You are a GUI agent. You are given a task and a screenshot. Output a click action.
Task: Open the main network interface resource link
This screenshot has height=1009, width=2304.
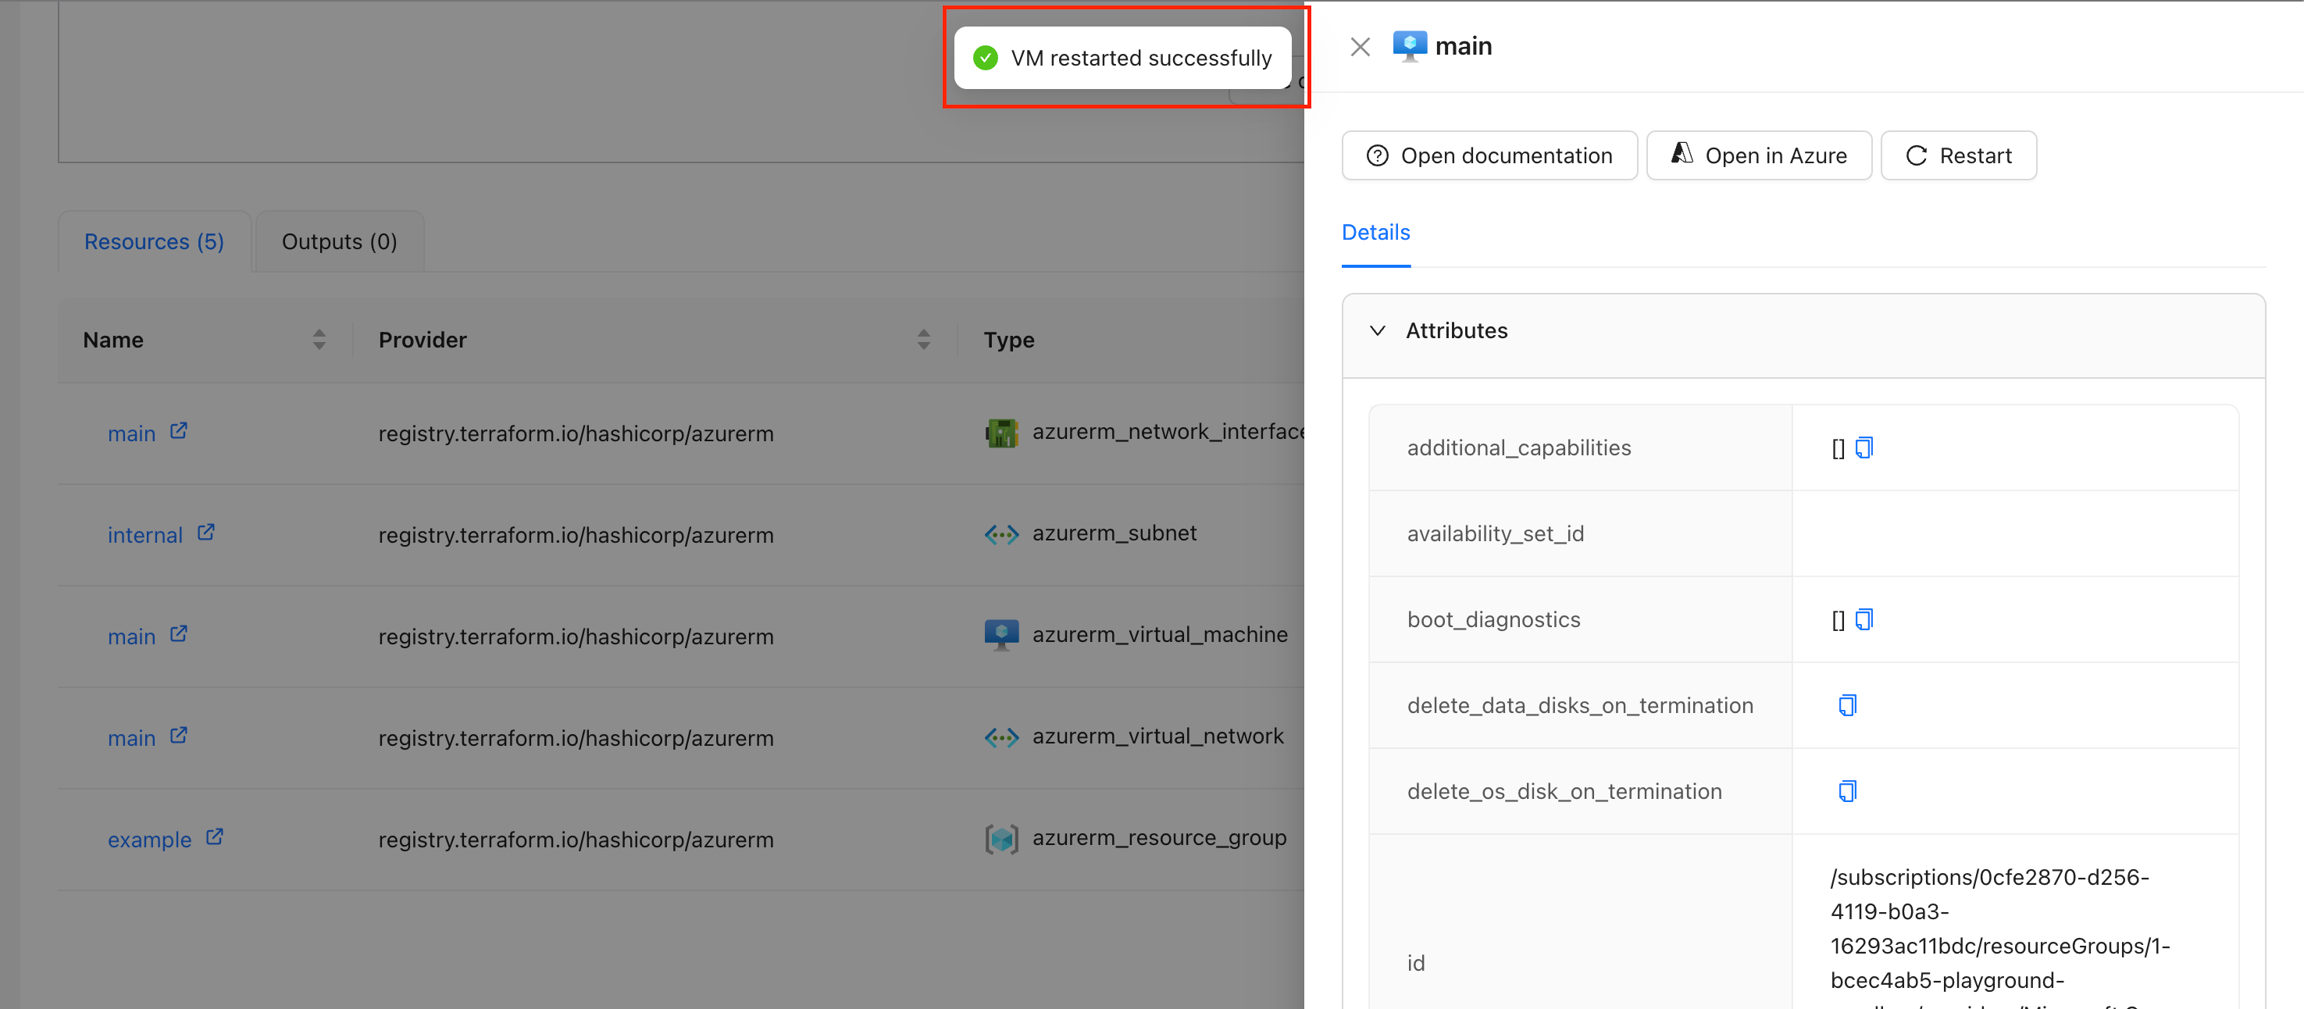pos(132,434)
